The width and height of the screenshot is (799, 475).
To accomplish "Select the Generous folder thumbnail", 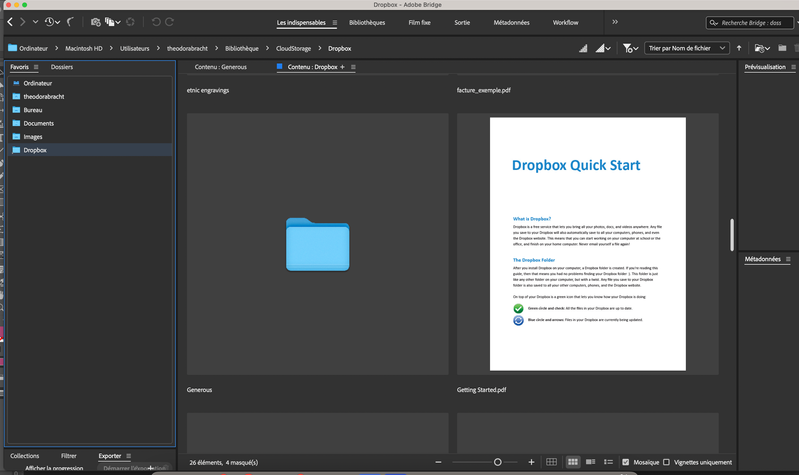I will coord(317,244).
